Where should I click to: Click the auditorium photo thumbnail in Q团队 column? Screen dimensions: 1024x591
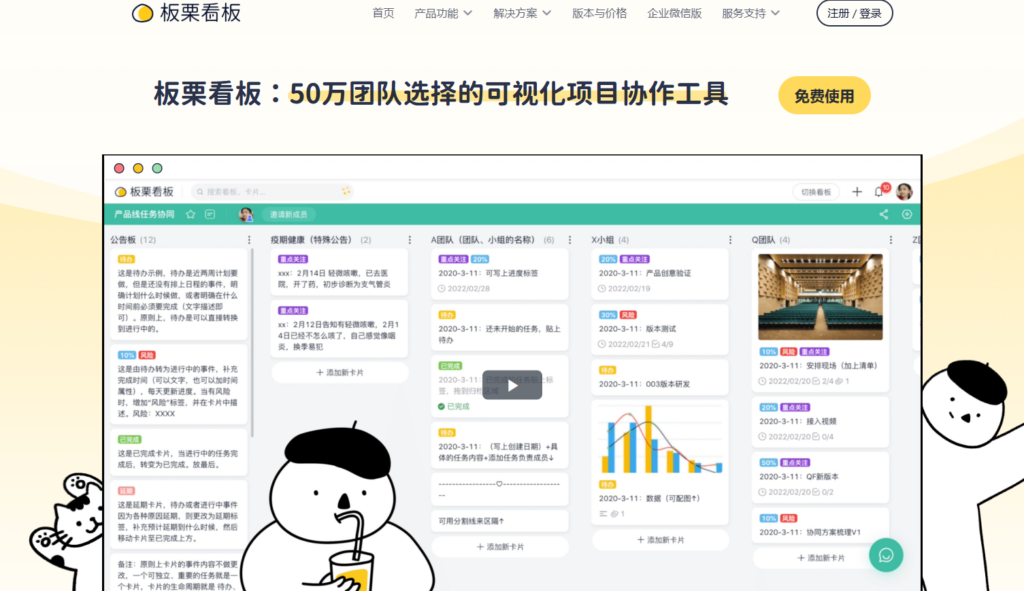(x=820, y=296)
